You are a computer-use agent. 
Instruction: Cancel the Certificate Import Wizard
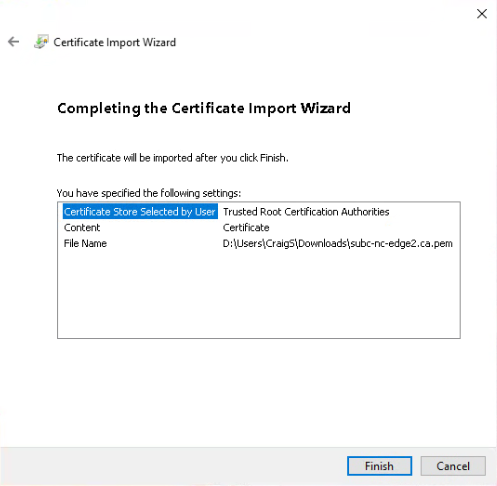pos(453,466)
